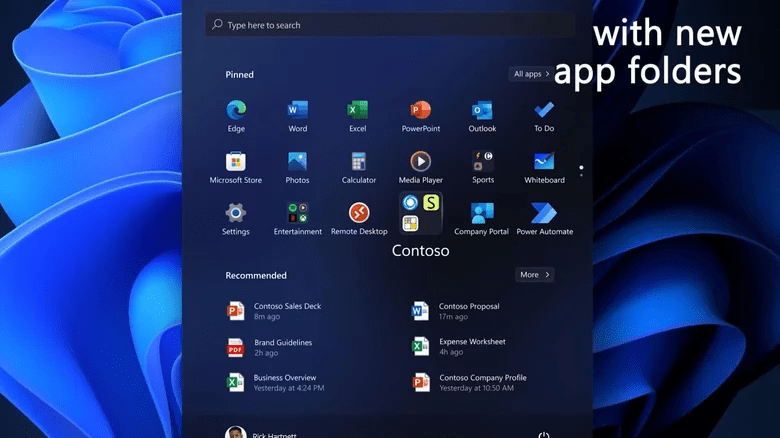Click 'Yesterday at 10:50 AM' timestamp
Viewport: 780px width, 438px height.
pyautogui.click(x=477, y=388)
